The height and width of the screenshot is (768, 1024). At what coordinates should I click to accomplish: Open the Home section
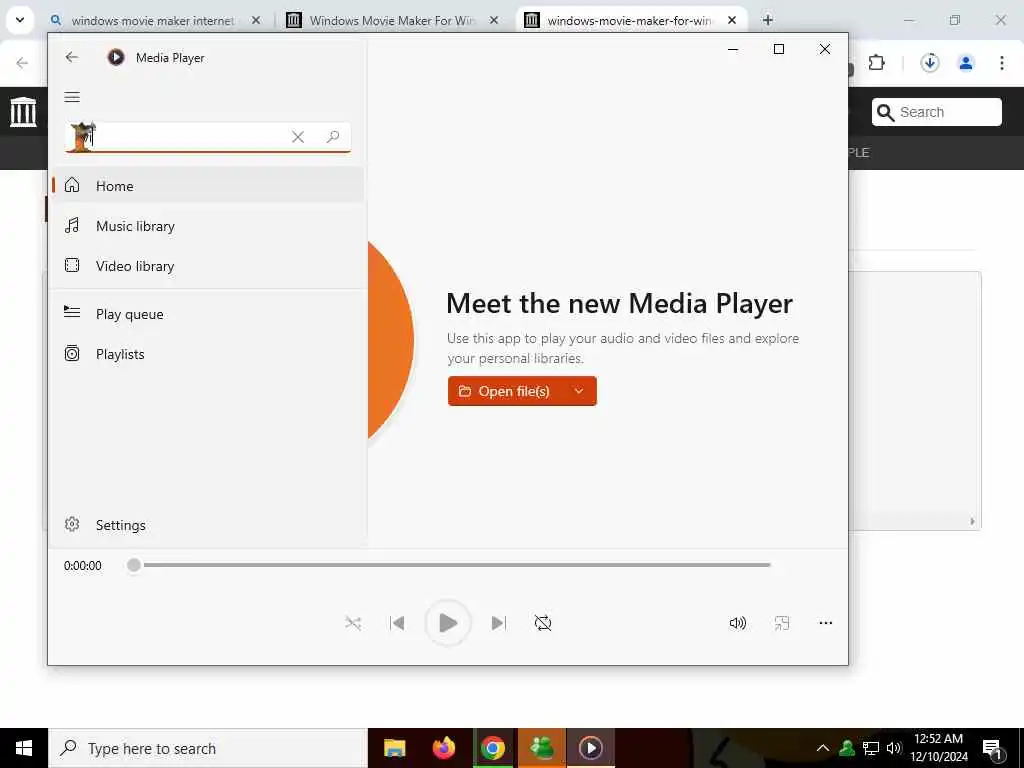pos(208,186)
